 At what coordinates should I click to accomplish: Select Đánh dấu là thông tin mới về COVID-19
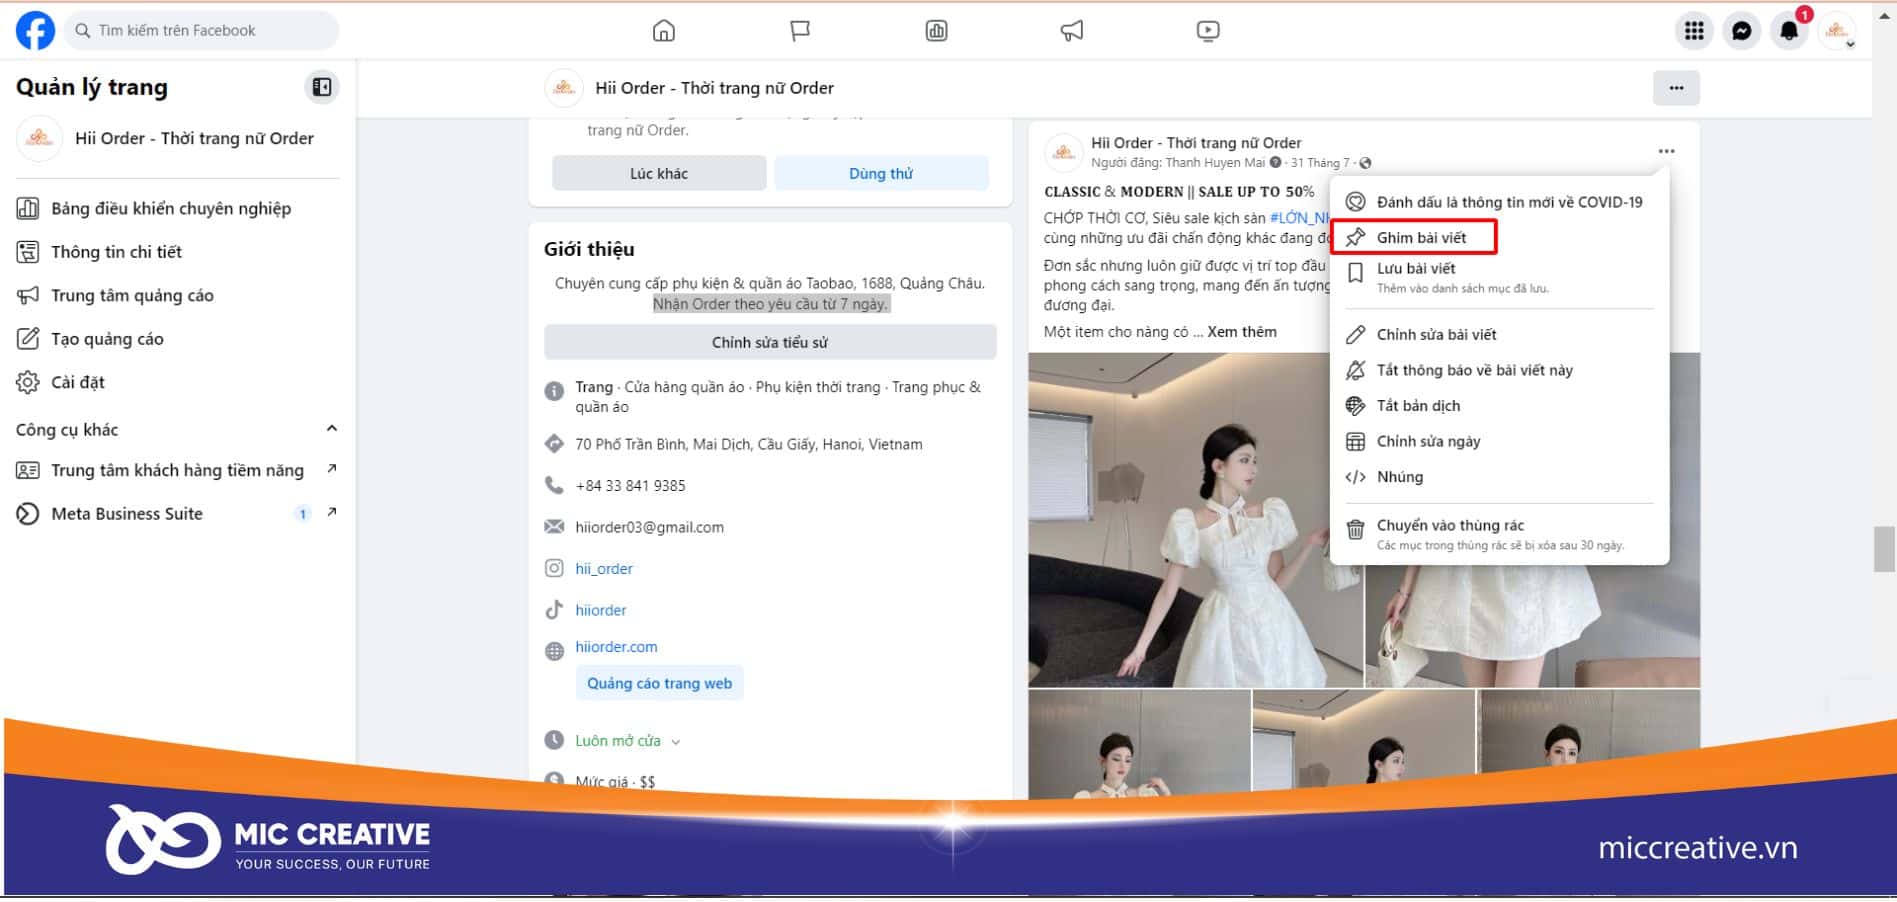(1499, 202)
